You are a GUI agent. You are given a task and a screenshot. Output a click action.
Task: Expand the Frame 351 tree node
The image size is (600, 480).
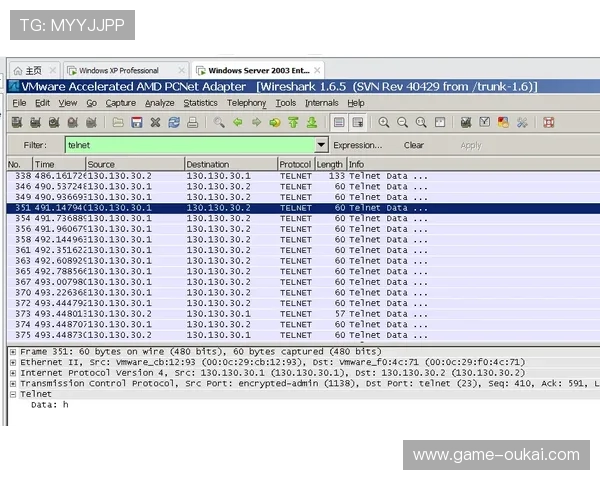click(x=12, y=352)
